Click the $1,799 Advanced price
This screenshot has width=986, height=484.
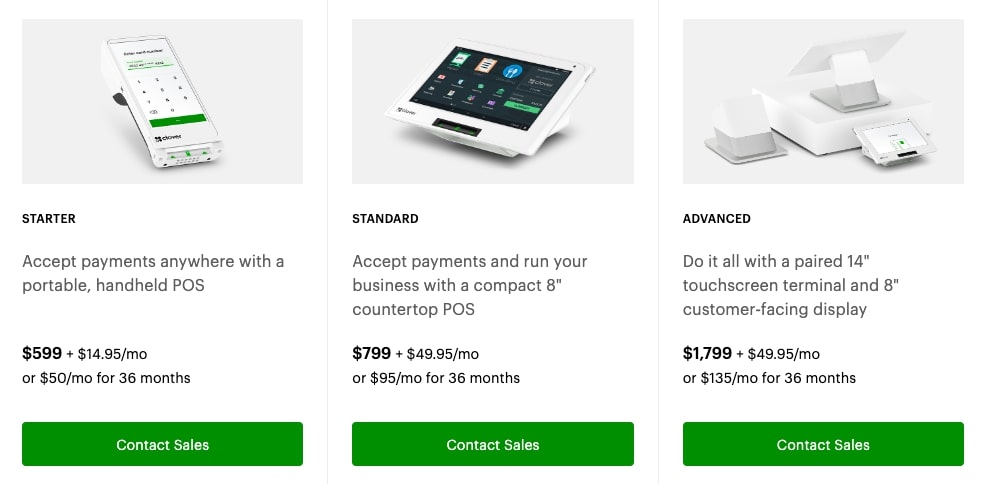(x=707, y=353)
